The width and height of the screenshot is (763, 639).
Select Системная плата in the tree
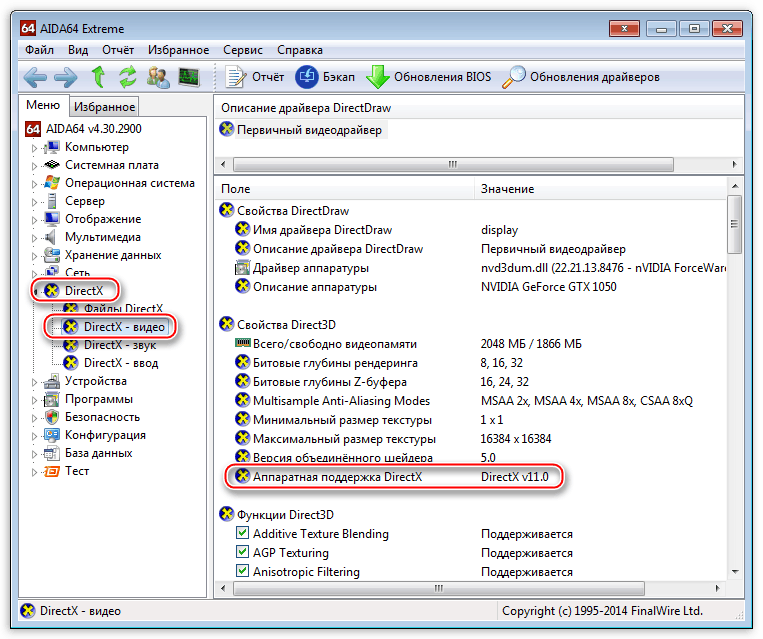[101, 165]
